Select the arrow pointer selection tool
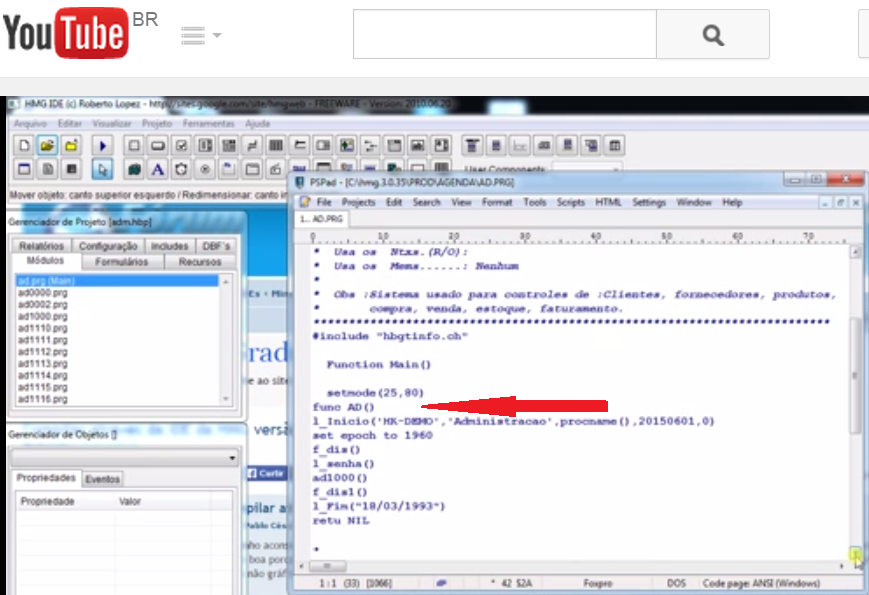The height and width of the screenshot is (595, 869). tap(103, 169)
